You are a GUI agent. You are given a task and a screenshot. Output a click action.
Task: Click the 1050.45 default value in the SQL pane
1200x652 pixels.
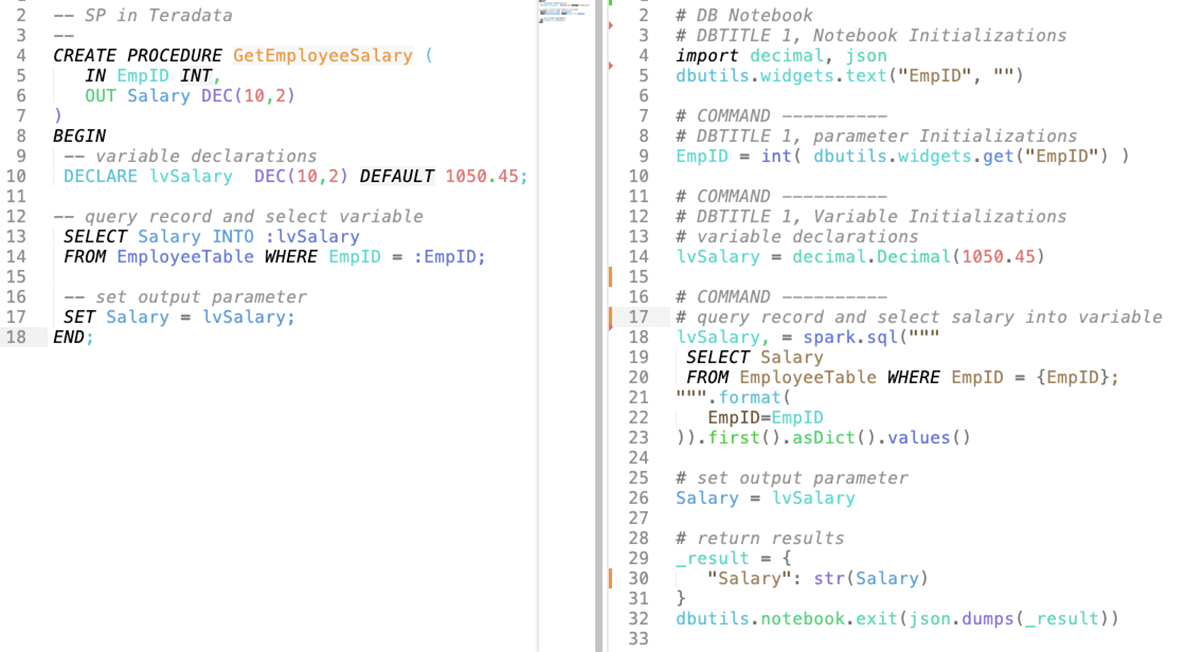[482, 177]
